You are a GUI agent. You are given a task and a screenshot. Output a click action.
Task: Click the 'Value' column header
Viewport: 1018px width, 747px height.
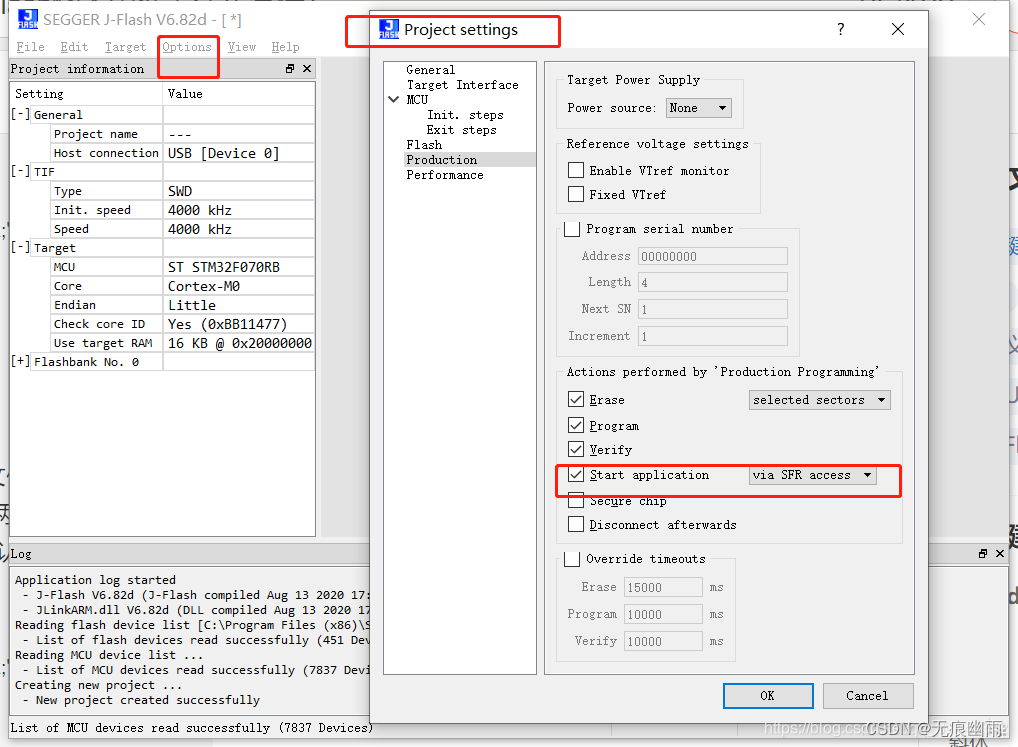[185, 93]
